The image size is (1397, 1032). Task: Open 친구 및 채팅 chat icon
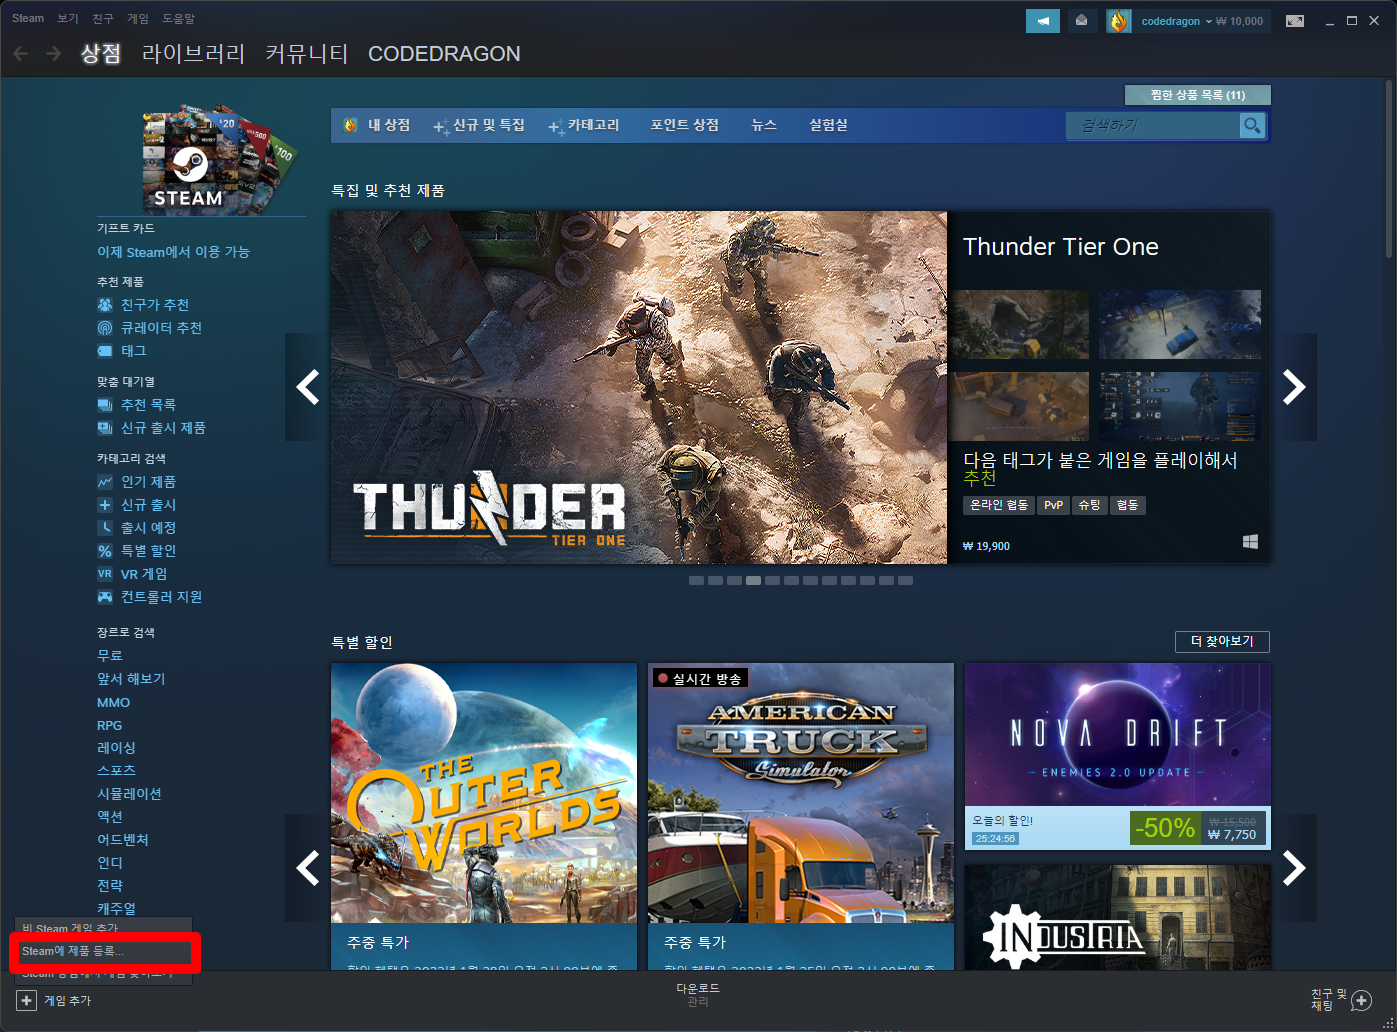coord(1361,1000)
